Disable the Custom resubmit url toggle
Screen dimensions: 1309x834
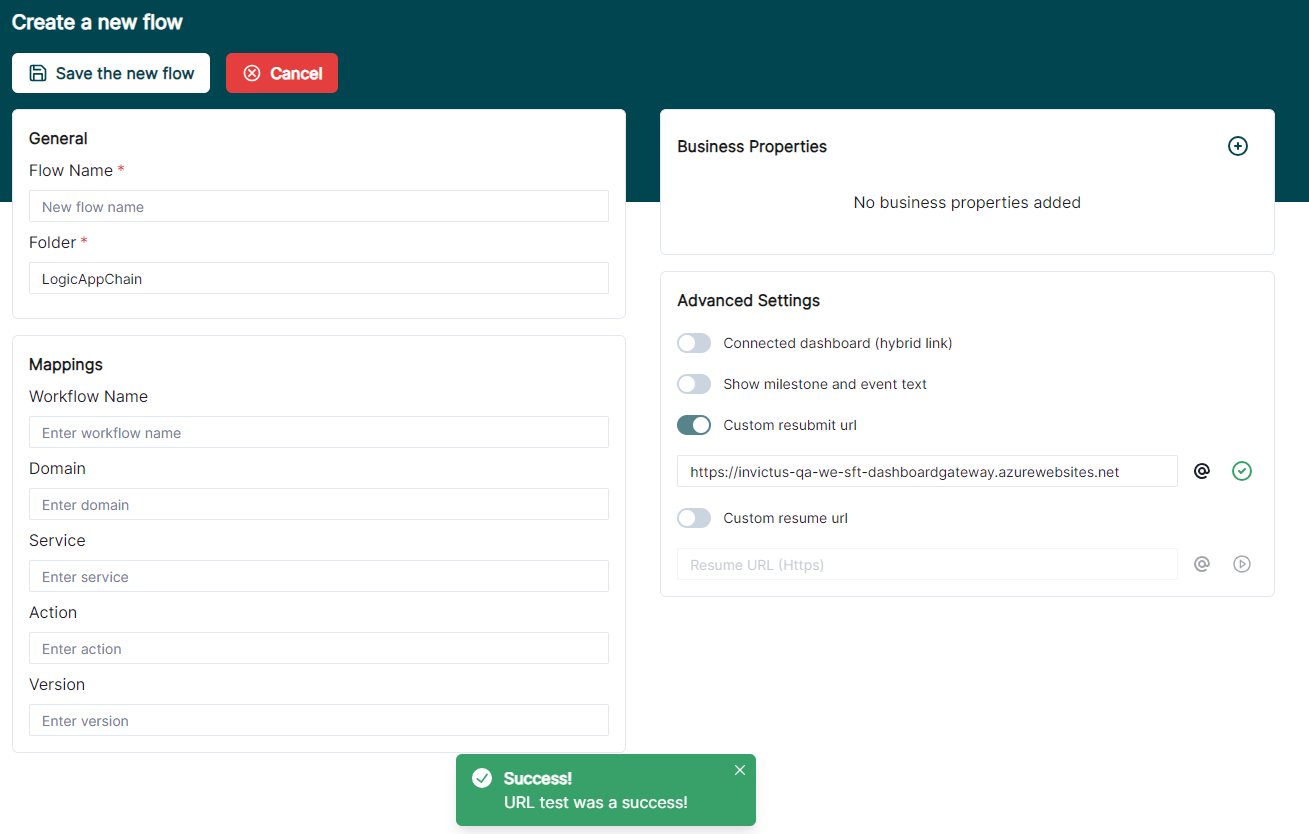point(694,425)
